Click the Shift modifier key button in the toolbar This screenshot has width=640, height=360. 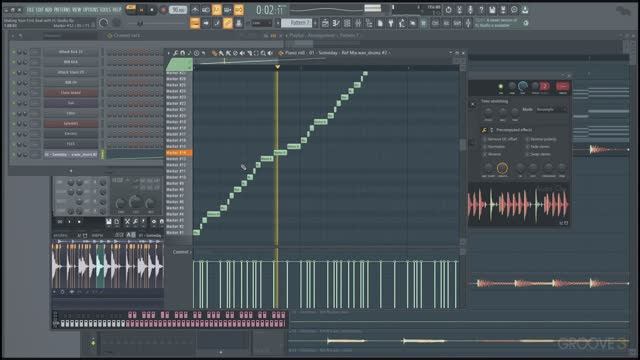(x=457, y=23)
